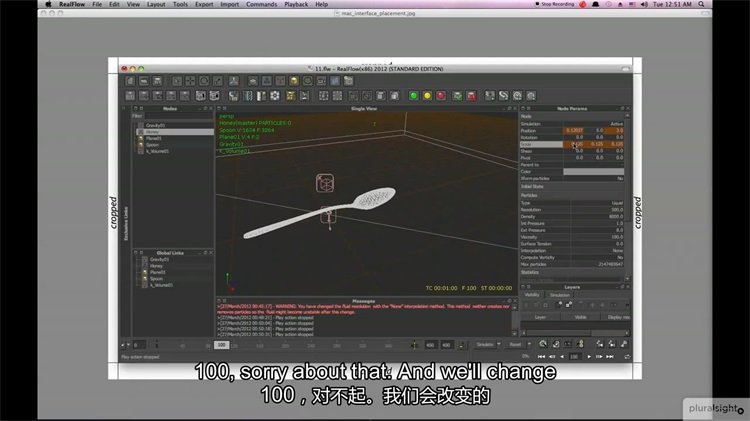Switch to the Visibility tab in Layers
750x421 pixels.
click(x=532, y=295)
